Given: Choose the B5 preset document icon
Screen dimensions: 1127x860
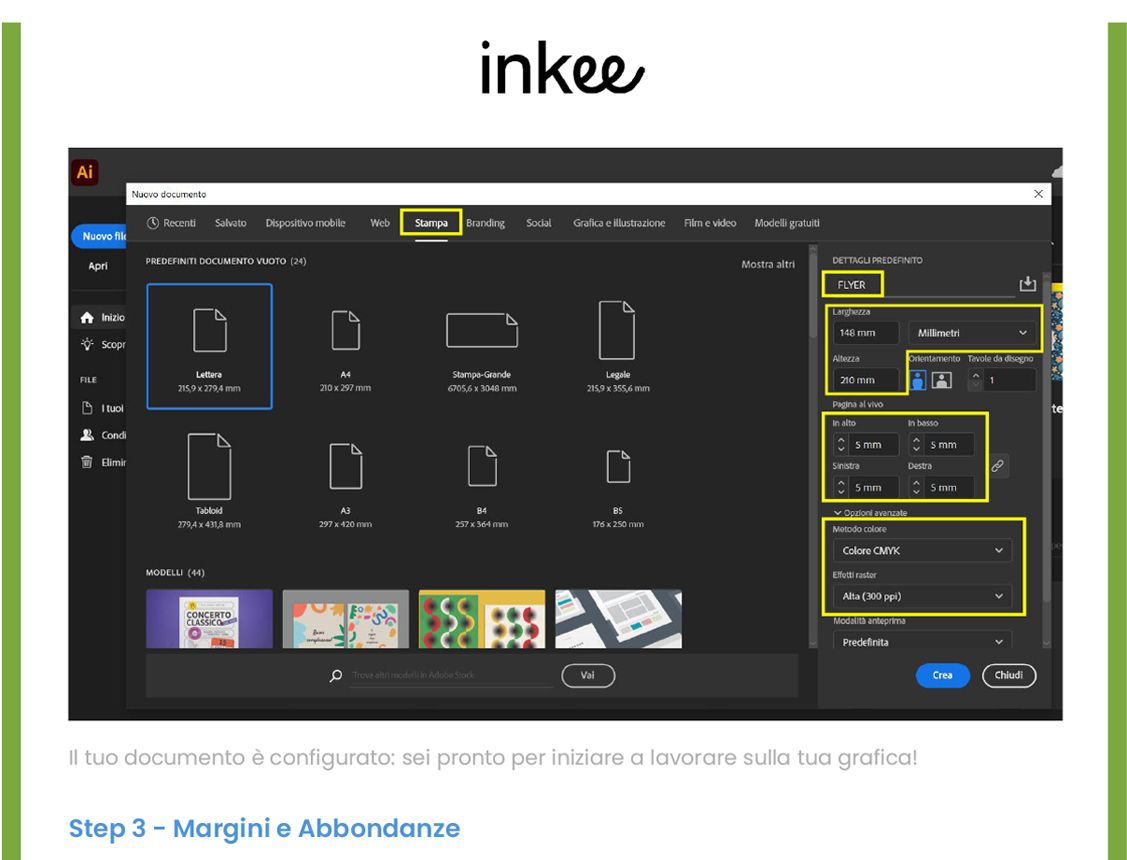Looking at the screenshot, I should pos(618,466).
